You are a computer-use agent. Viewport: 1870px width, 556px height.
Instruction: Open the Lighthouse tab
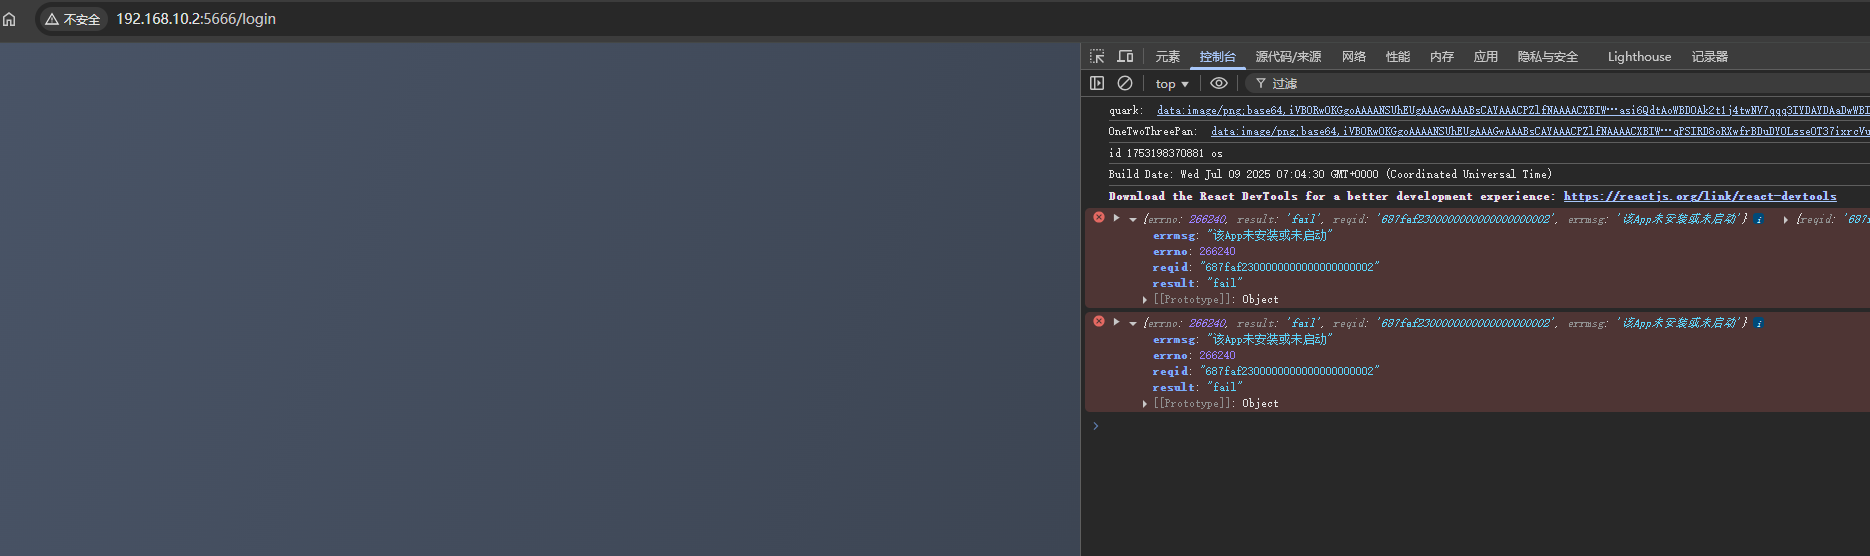pyautogui.click(x=1639, y=57)
